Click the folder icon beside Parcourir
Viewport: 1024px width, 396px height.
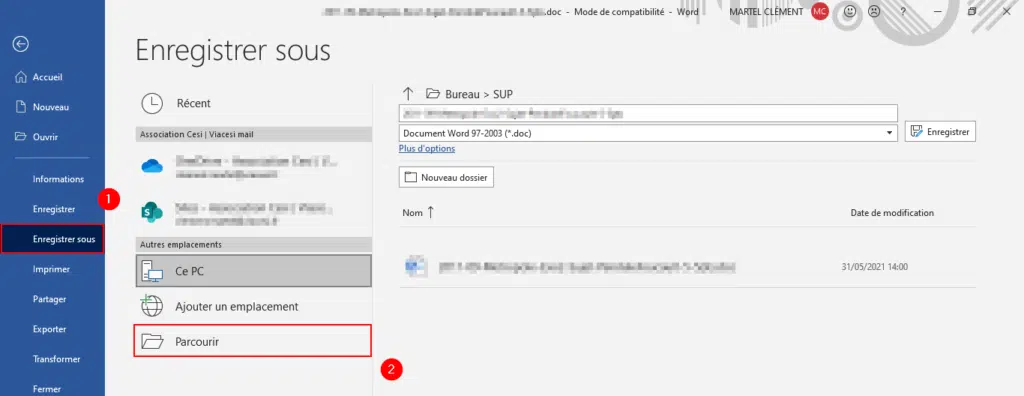point(152,341)
